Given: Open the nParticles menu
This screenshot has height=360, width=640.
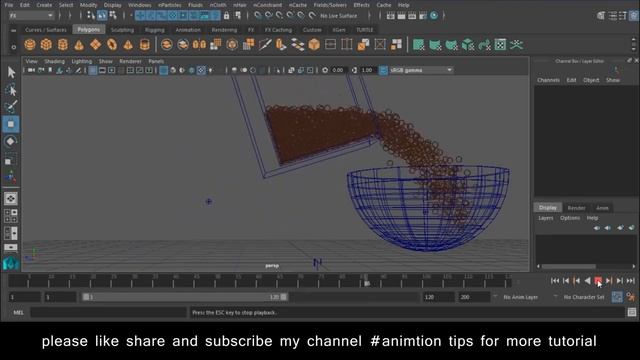Looking at the screenshot, I should 169,5.
